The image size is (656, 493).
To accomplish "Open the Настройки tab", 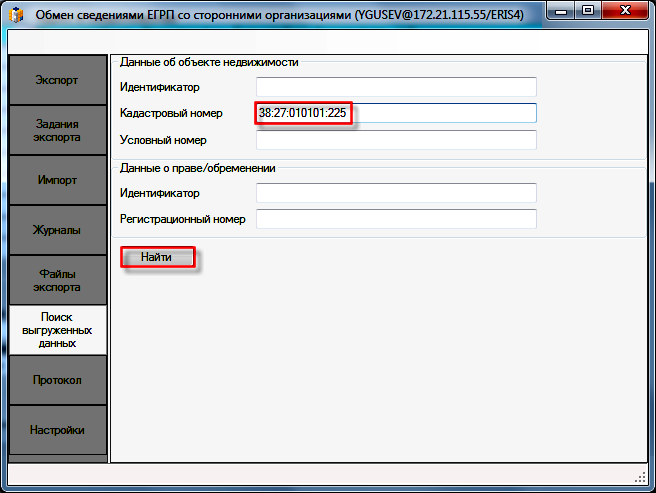I will [58, 430].
